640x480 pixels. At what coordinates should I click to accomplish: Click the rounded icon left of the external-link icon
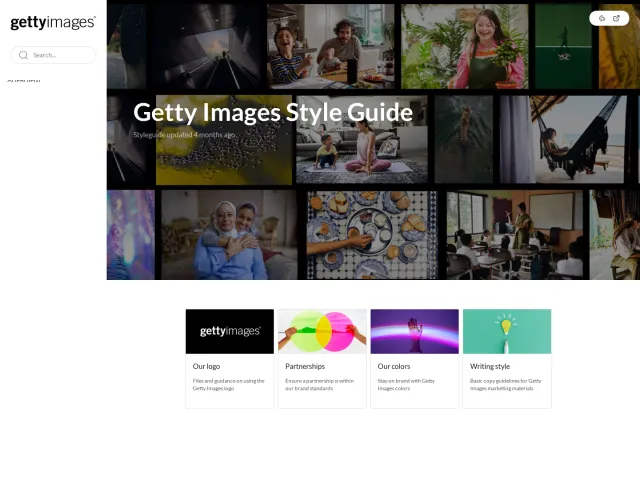602,18
